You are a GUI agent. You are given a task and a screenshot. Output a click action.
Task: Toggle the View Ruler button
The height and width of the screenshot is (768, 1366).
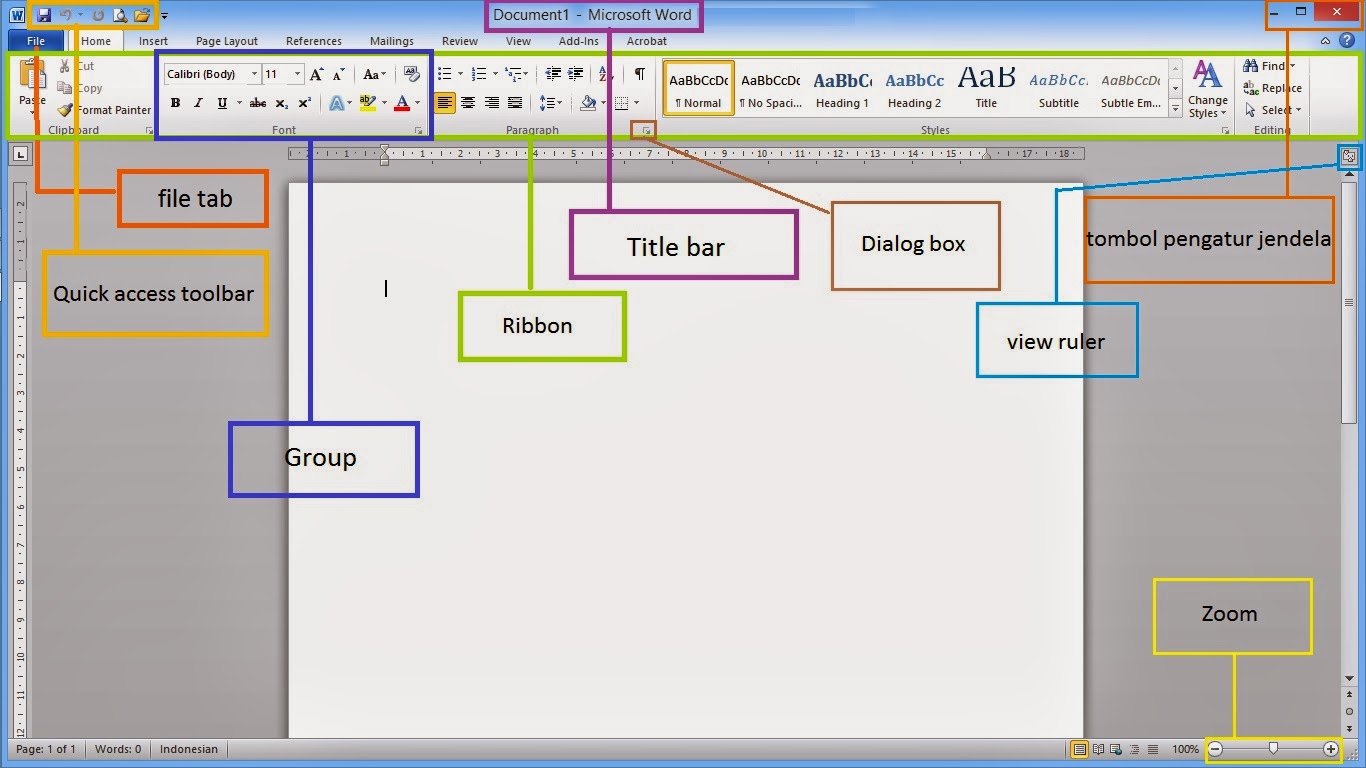[1349, 156]
